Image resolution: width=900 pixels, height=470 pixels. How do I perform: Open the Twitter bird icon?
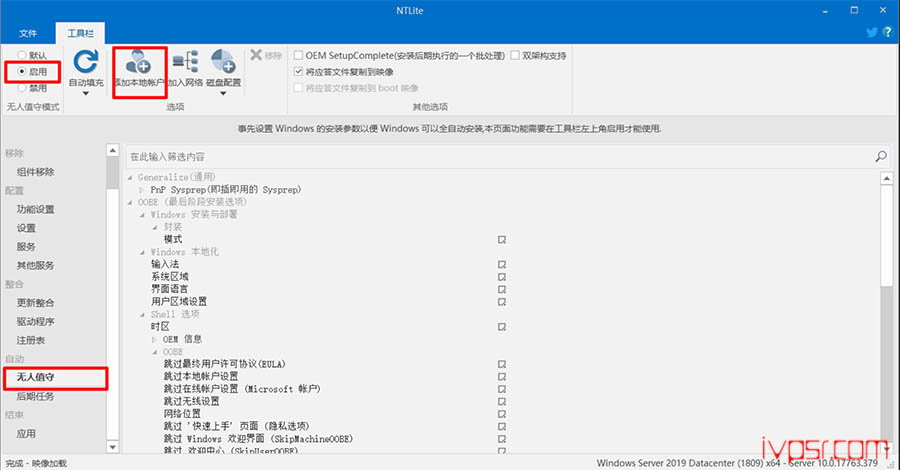pyautogui.click(x=872, y=33)
